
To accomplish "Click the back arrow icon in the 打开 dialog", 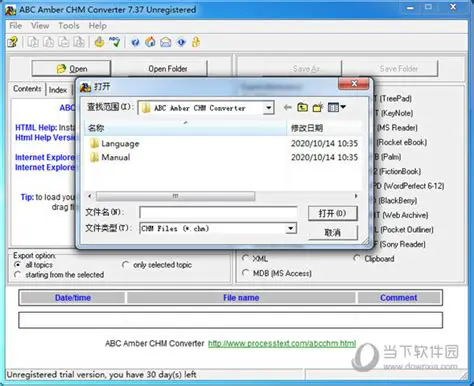I will (287, 107).
